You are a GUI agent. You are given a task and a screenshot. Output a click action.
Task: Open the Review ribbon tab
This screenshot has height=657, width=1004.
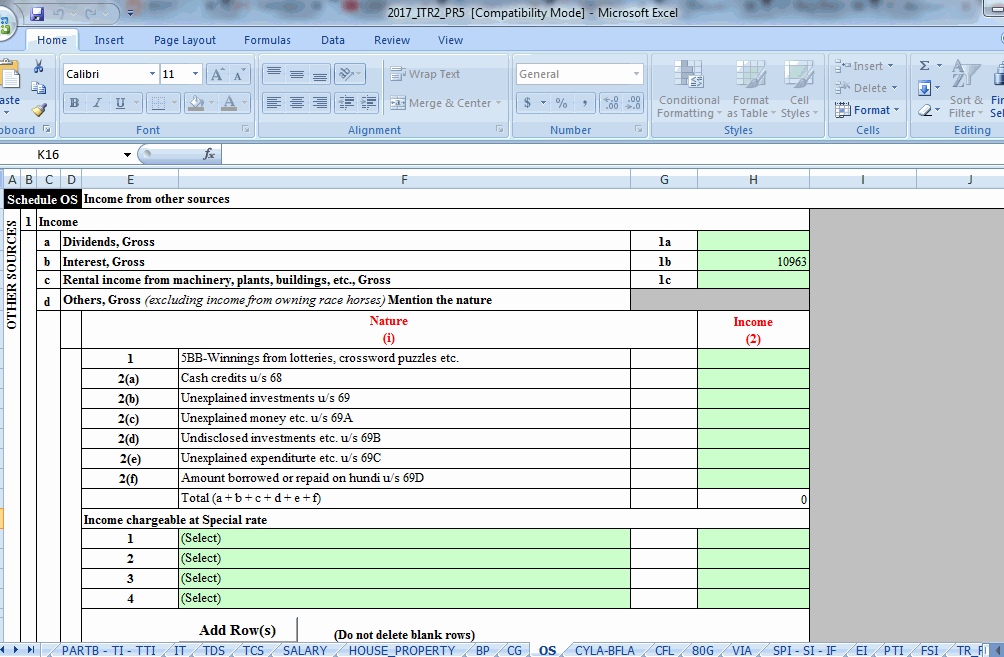[391, 40]
